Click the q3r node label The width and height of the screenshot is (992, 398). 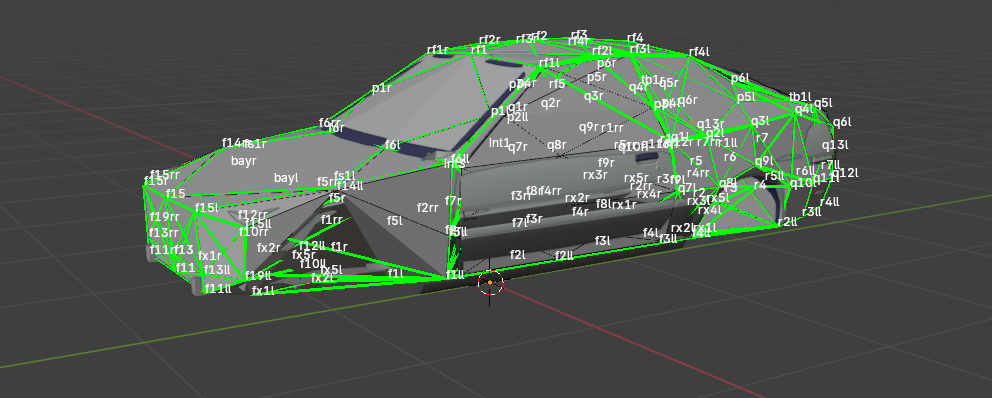pos(593,96)
